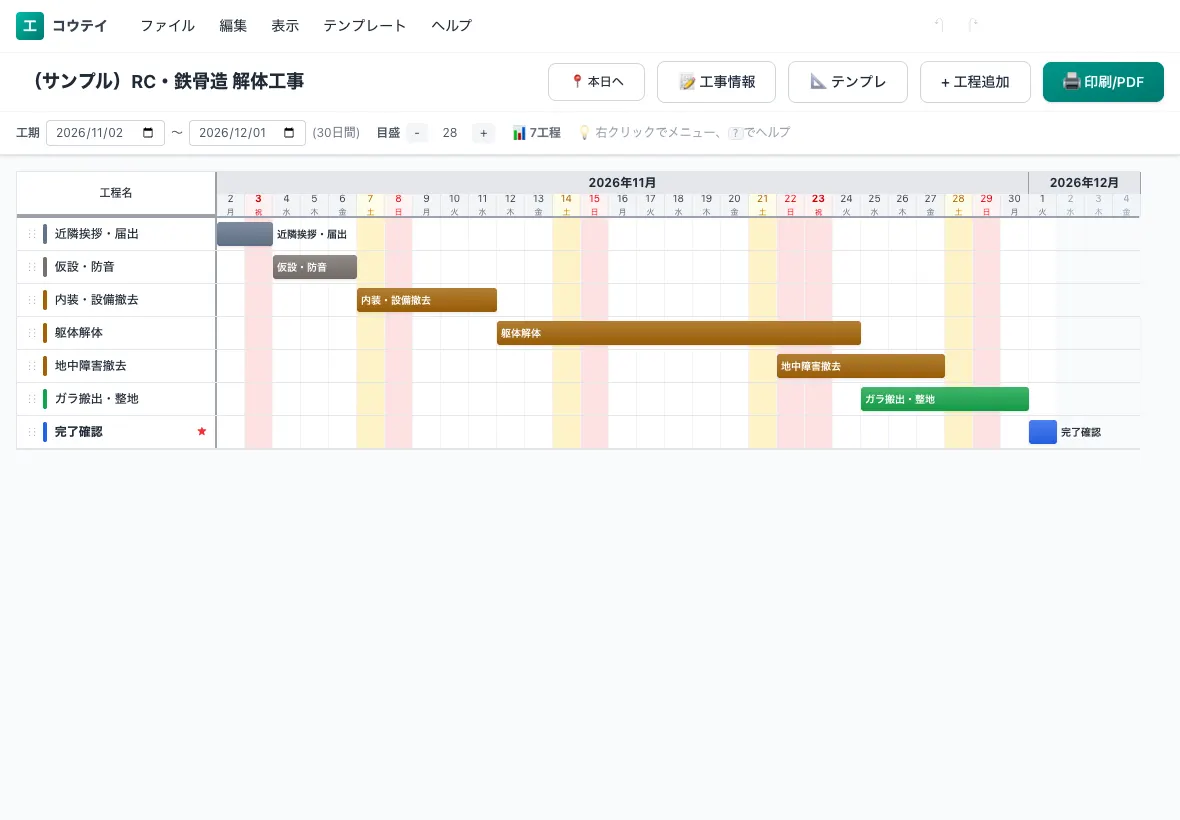Screen dimensions: 1180x820
Task: Click the 地中障害撤去 Gantt bar
Action: (861, 366)
